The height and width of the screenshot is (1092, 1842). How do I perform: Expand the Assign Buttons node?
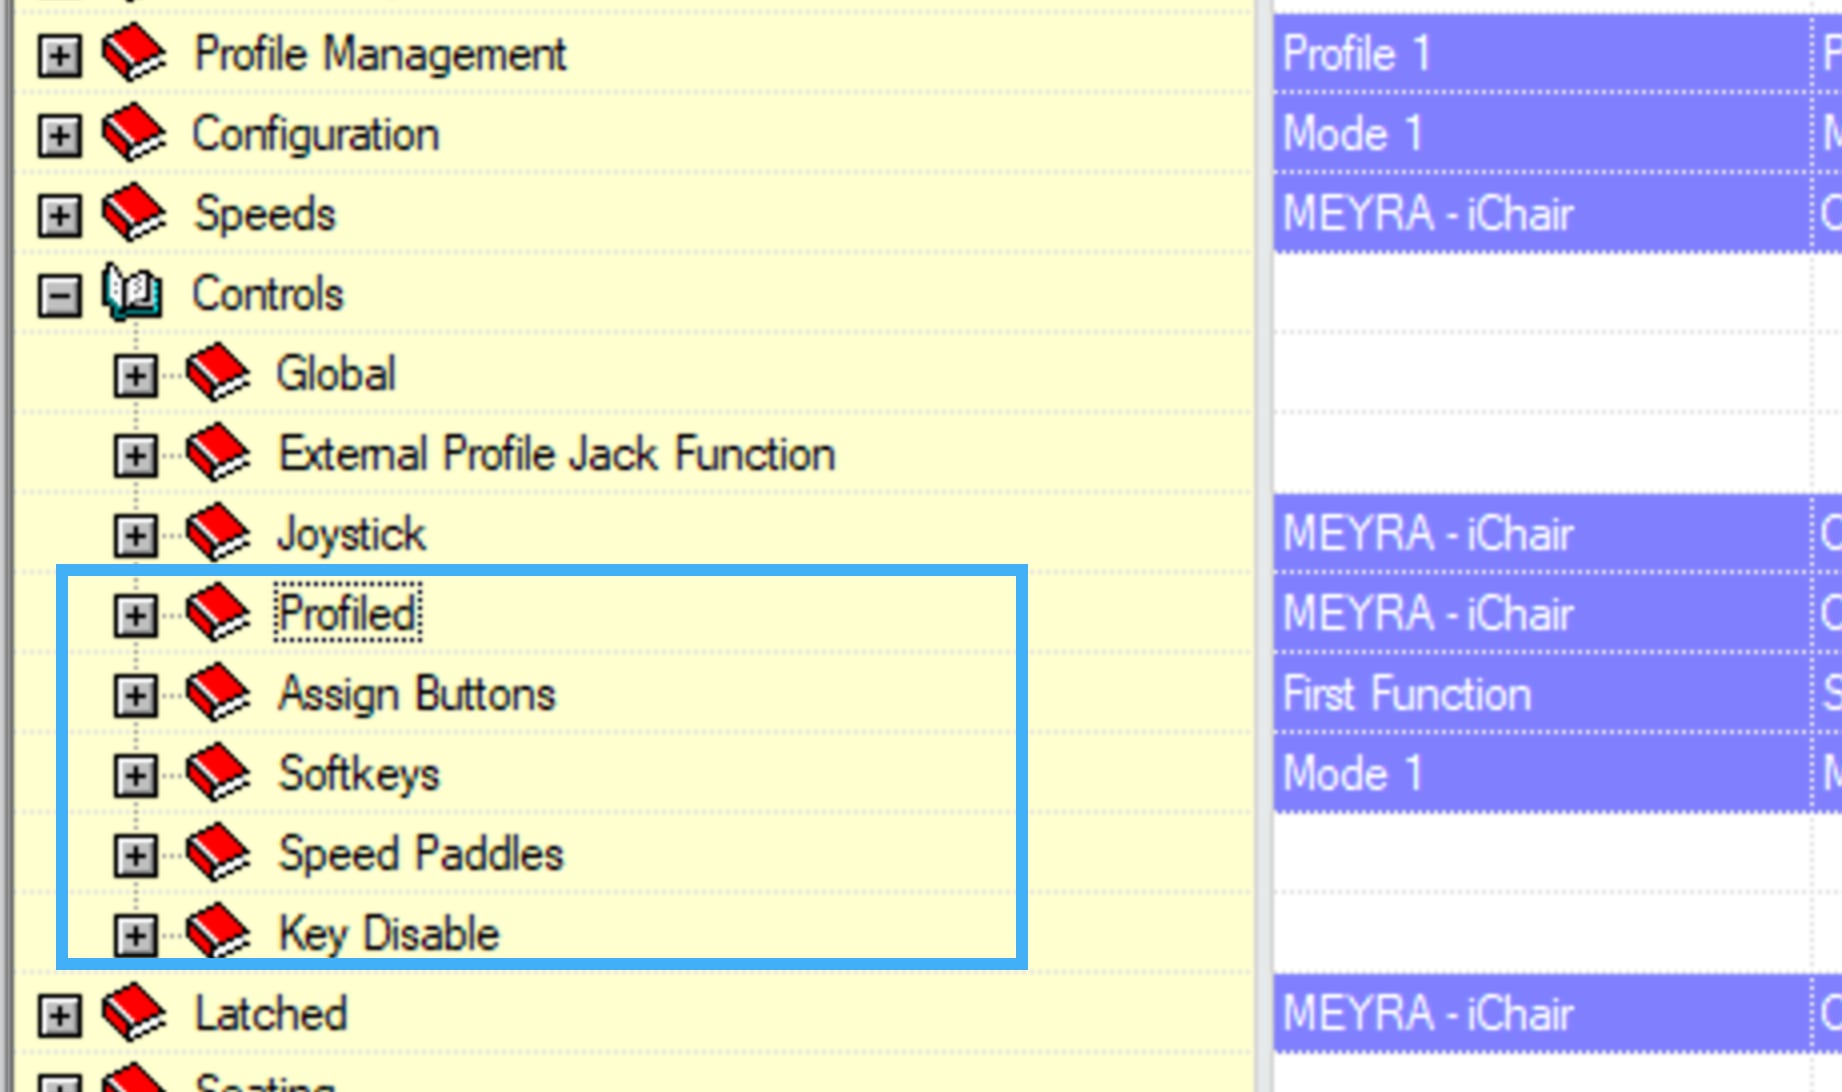click(x=135, y=696)
